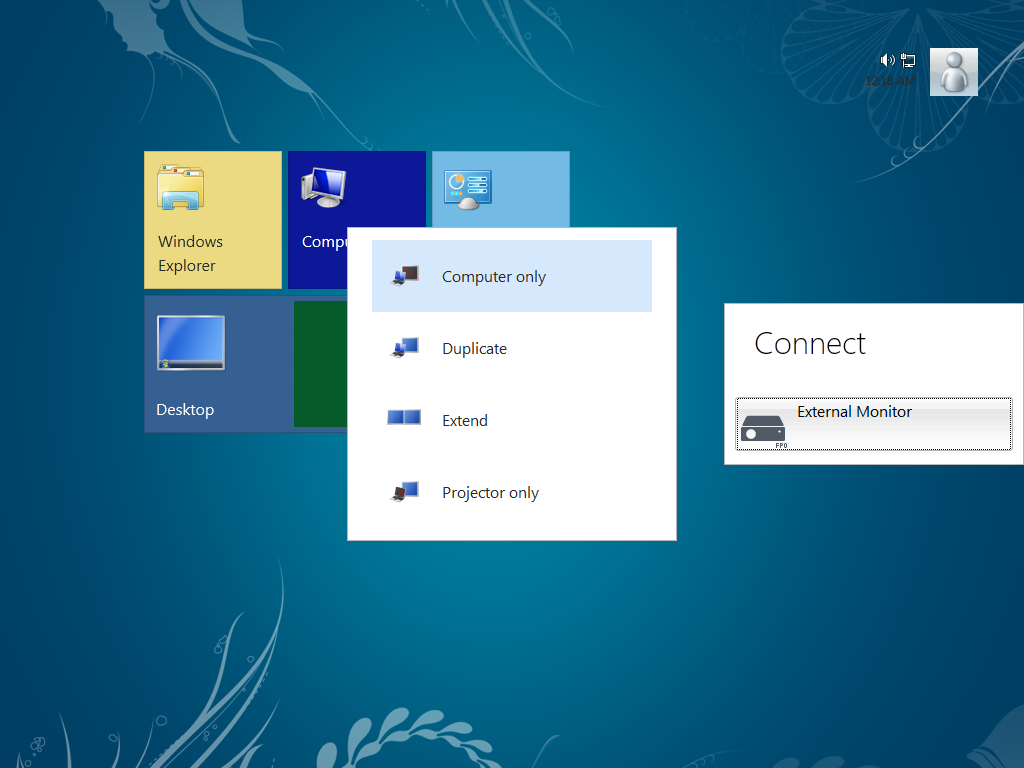
Task: Open the Control Panel tile icon
Action: [467, 190]
